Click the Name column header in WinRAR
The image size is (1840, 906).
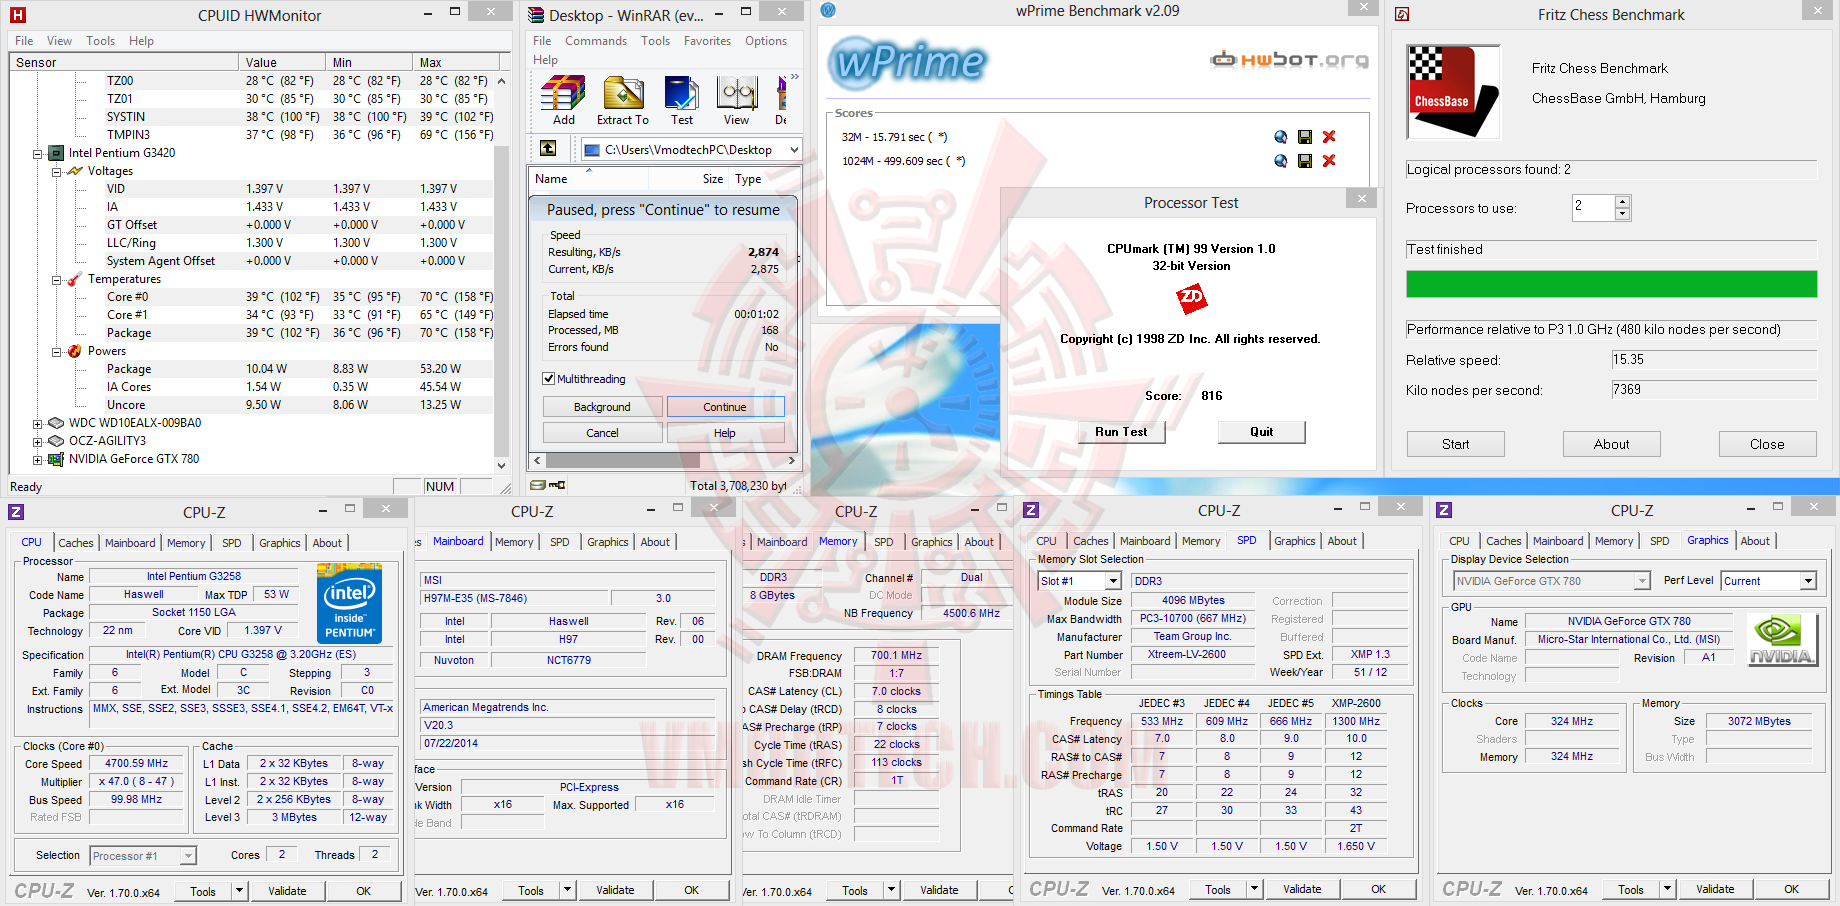(589, 179)
